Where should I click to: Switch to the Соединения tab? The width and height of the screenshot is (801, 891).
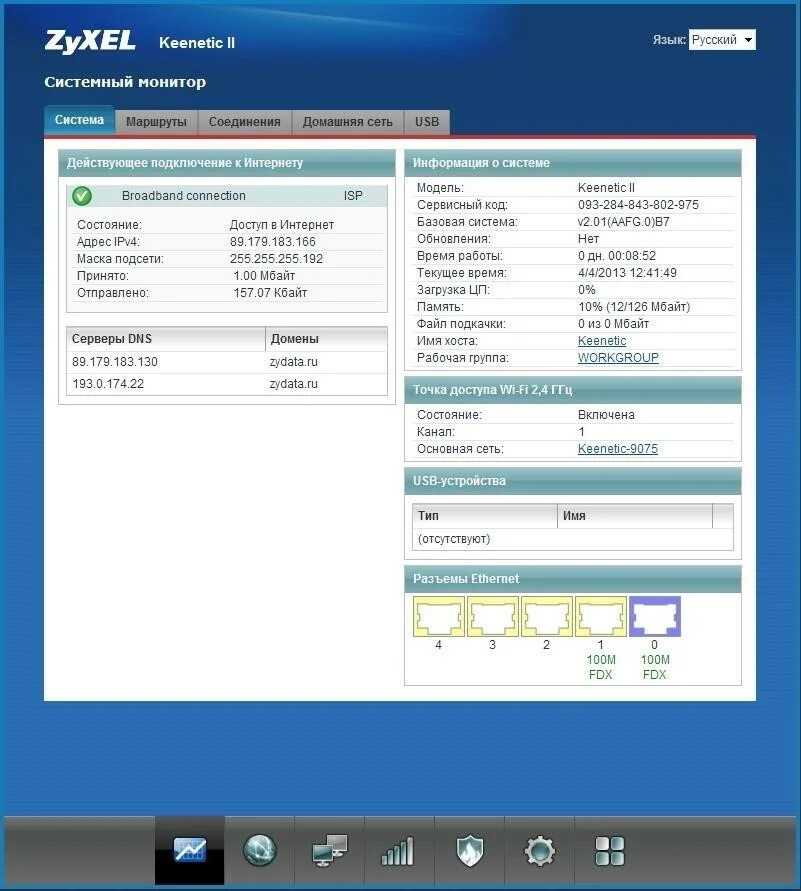click(x=244, y=122)
